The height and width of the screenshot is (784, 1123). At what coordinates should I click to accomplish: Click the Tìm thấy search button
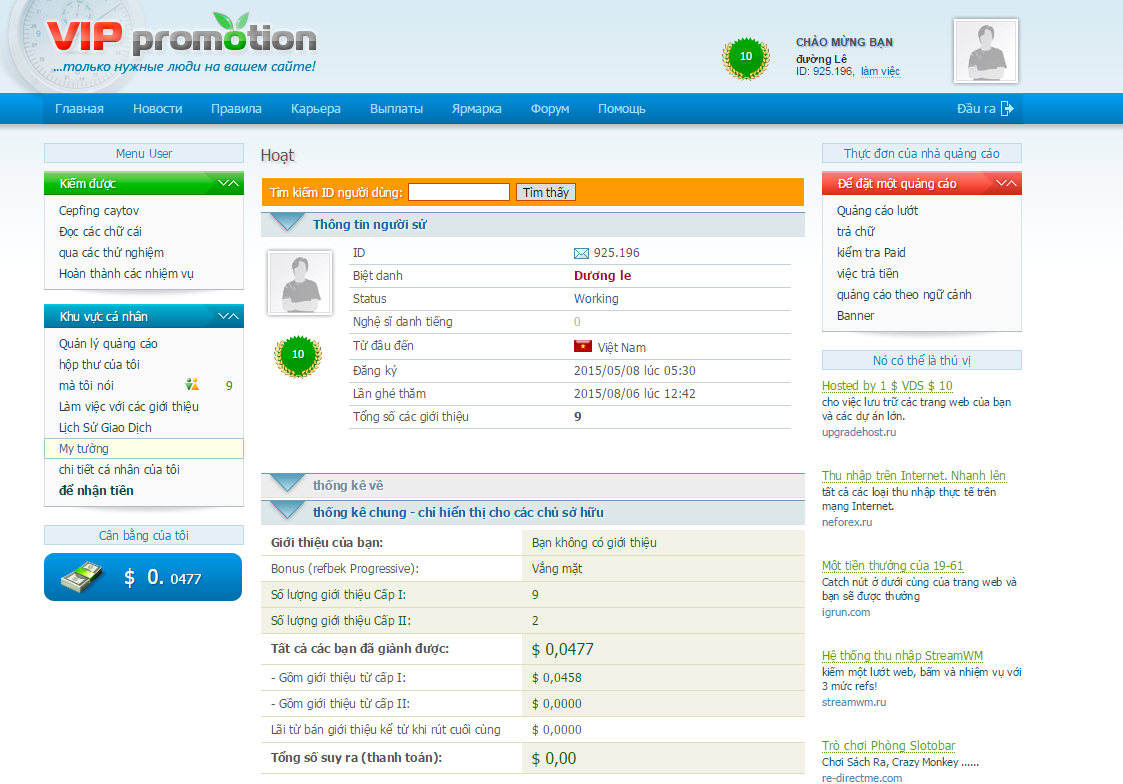pyautogui.click(x=546, y=192)
